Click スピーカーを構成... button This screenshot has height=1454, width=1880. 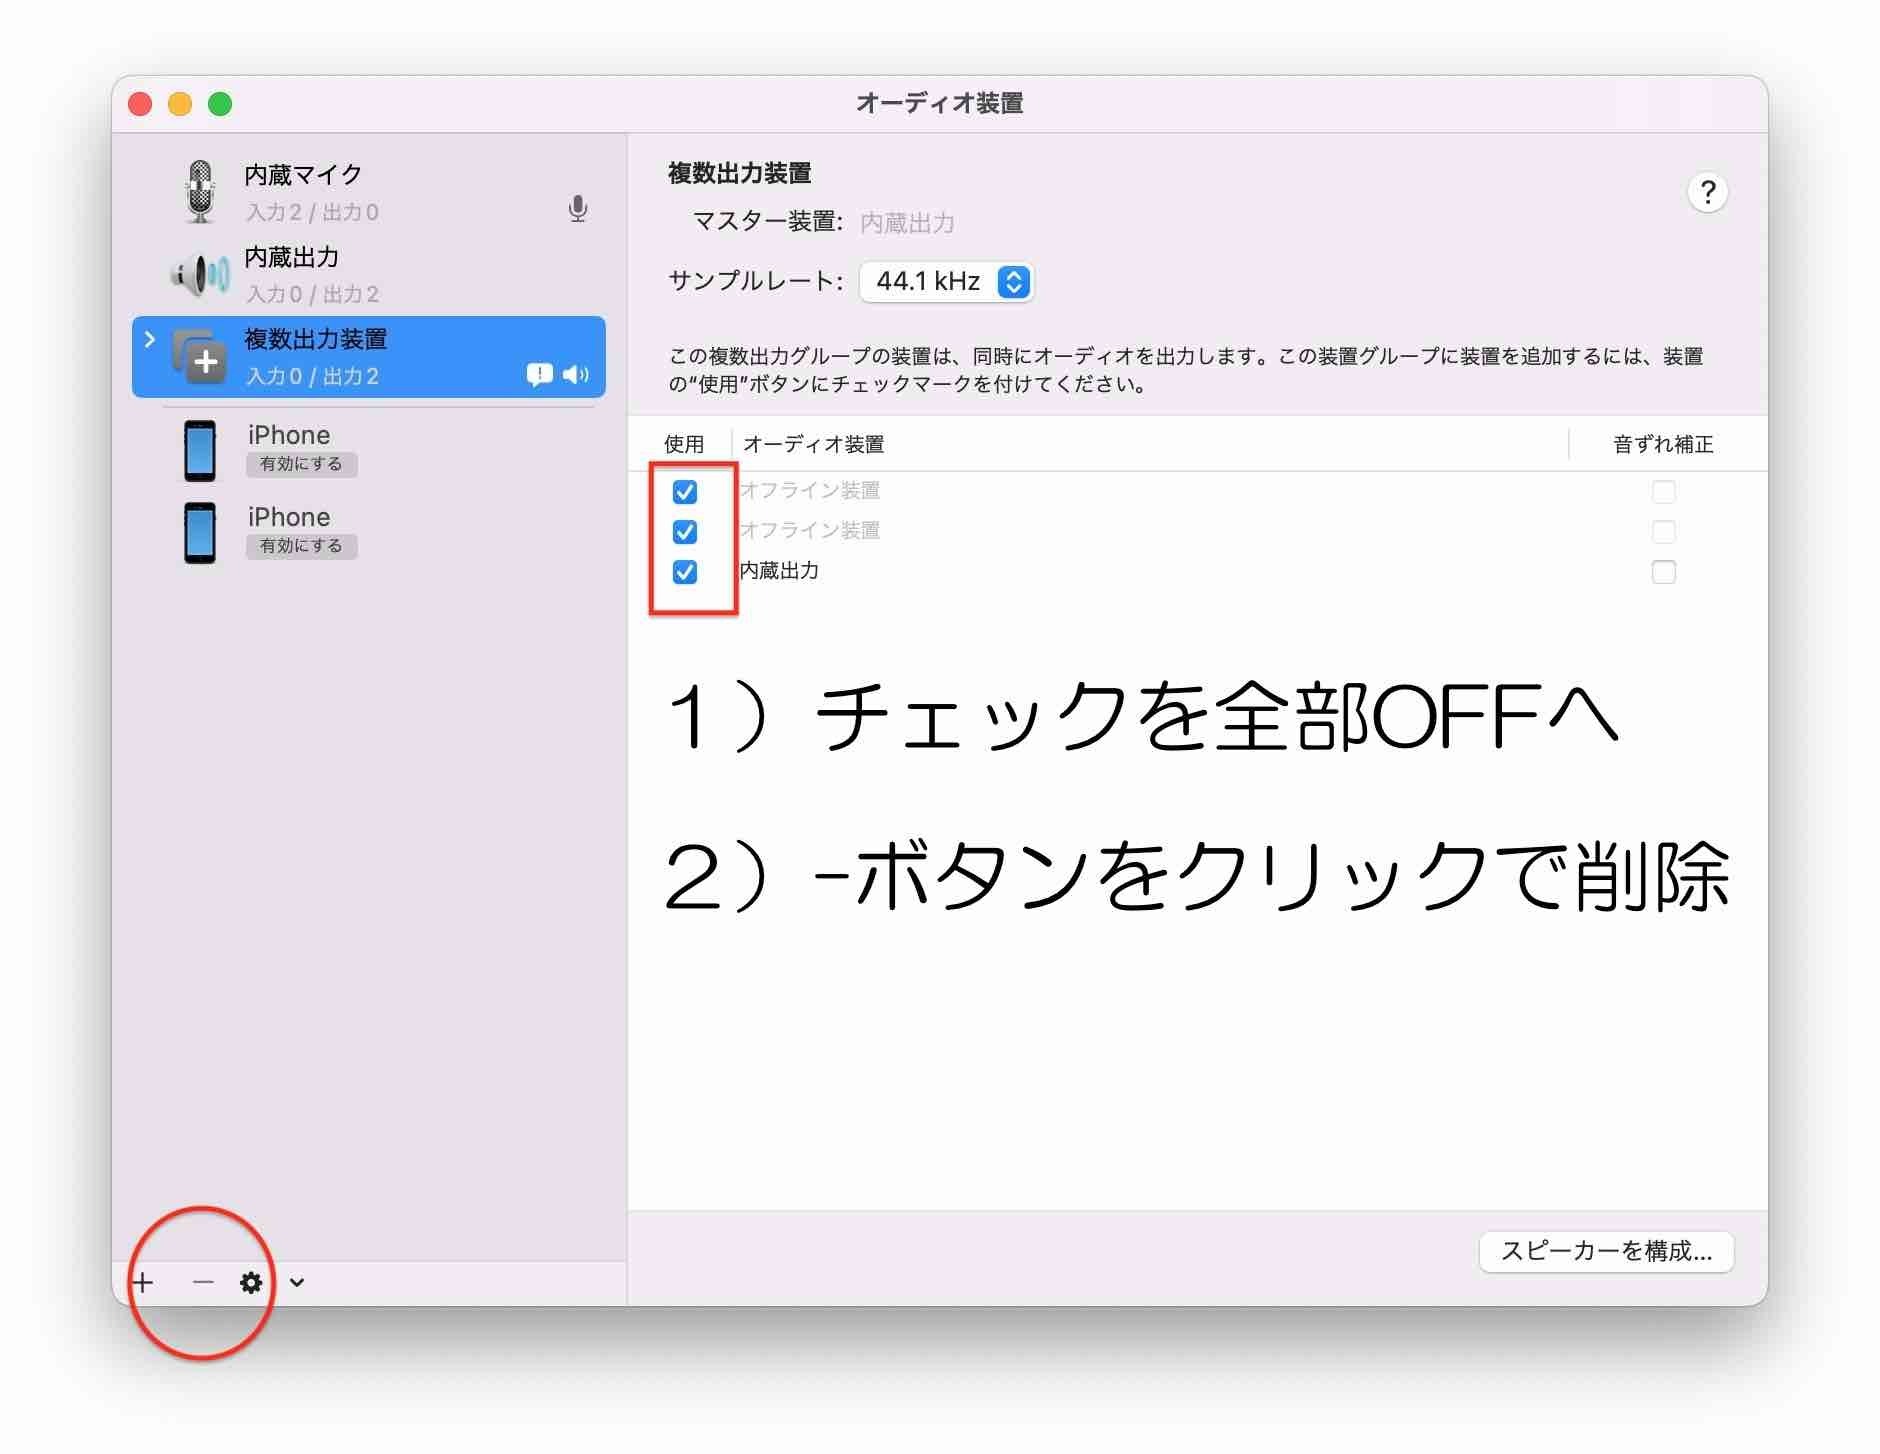tap(1606, 1251)
